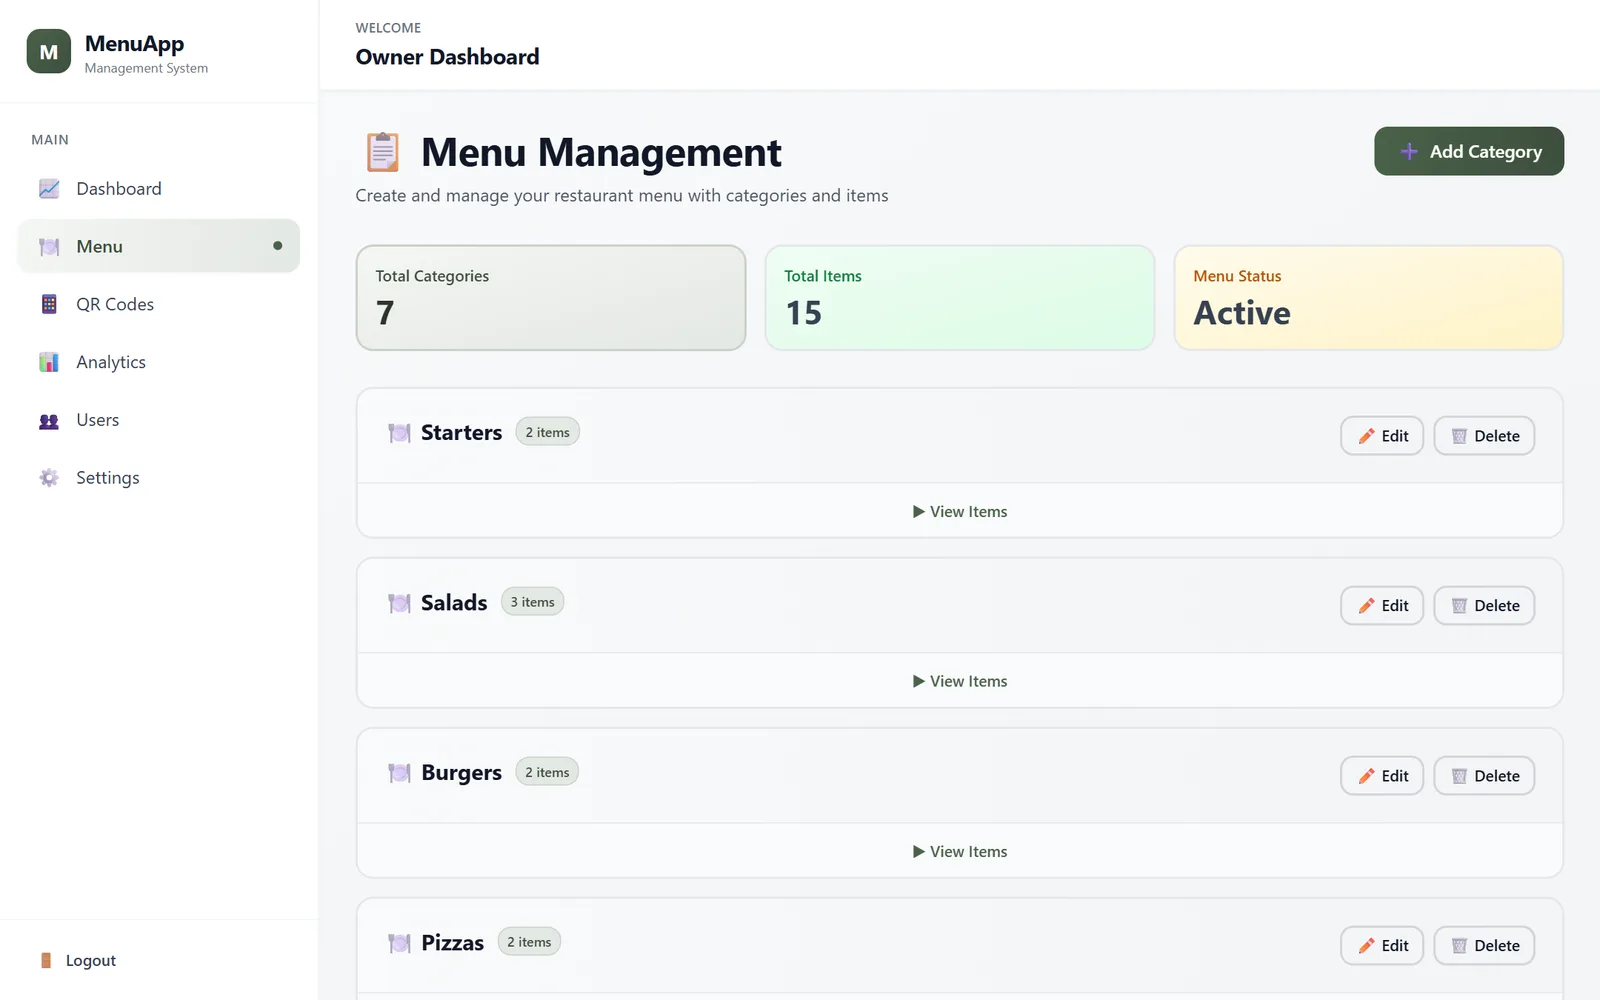Click the Salads category plate icon

[399, 603]
